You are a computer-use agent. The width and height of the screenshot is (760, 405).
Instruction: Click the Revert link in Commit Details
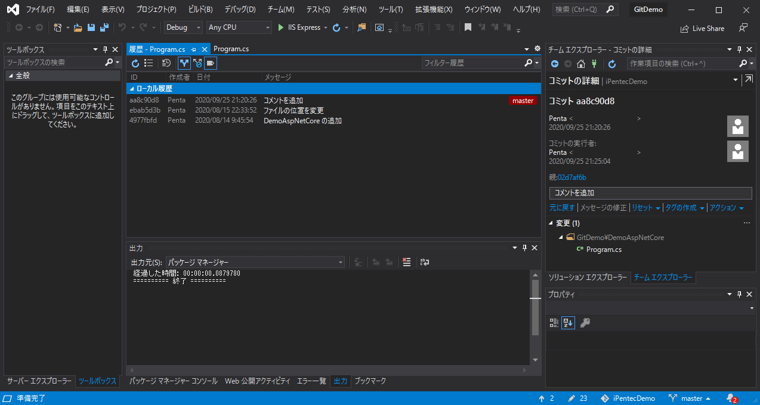pos(562,208)
